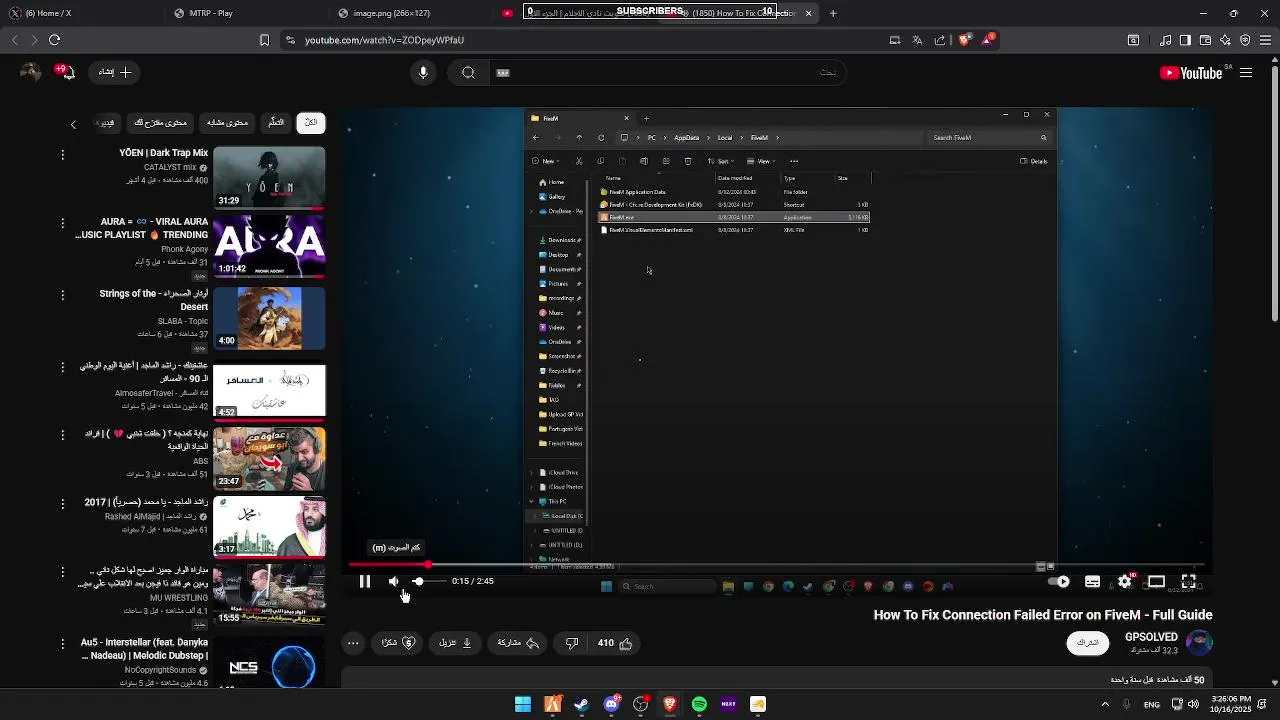Open the Au5 - Interstellar video title
1280x720 pixels.
click(144, 648)
